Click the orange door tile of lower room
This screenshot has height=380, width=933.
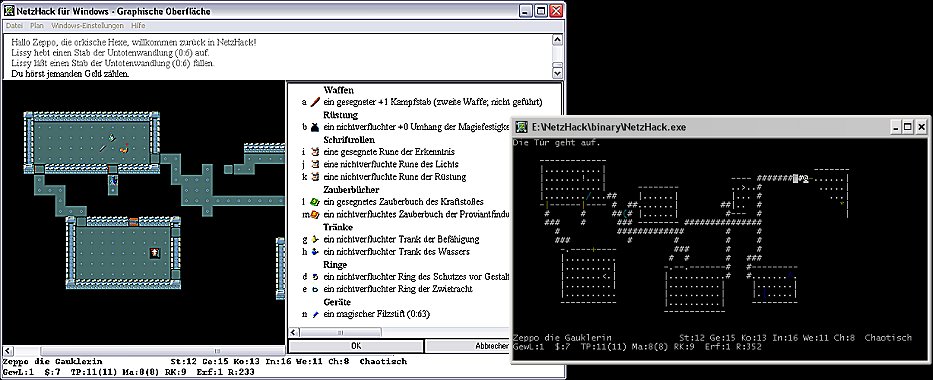134,221
